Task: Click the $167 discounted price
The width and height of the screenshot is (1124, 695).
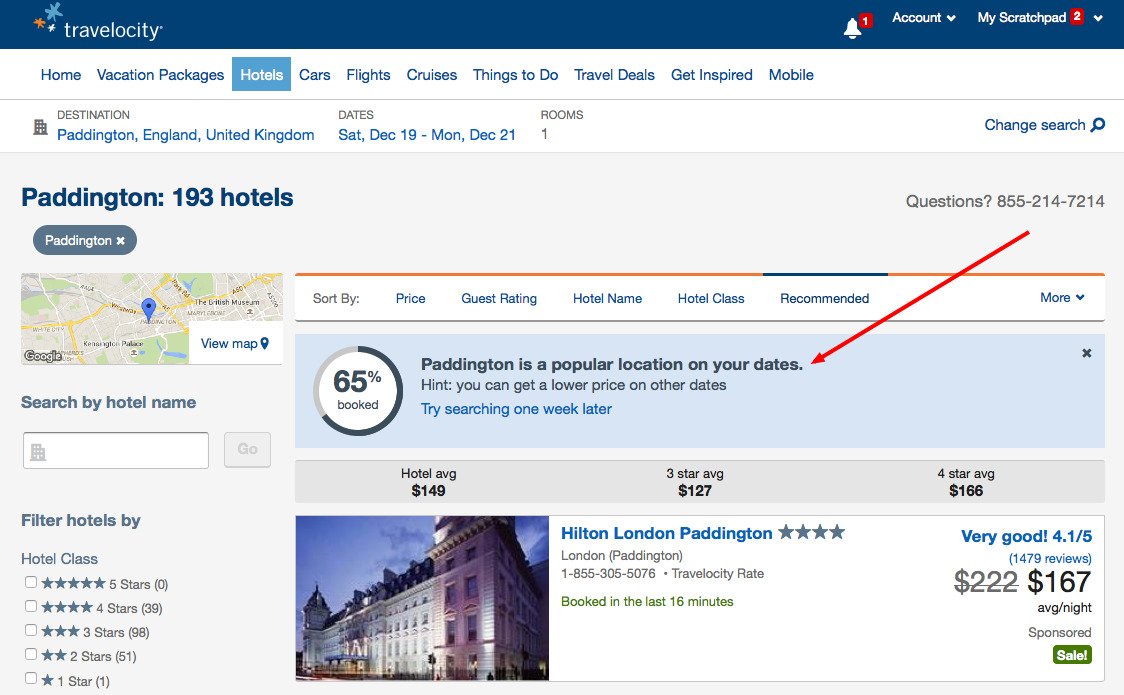Action: pos(1059,581)
